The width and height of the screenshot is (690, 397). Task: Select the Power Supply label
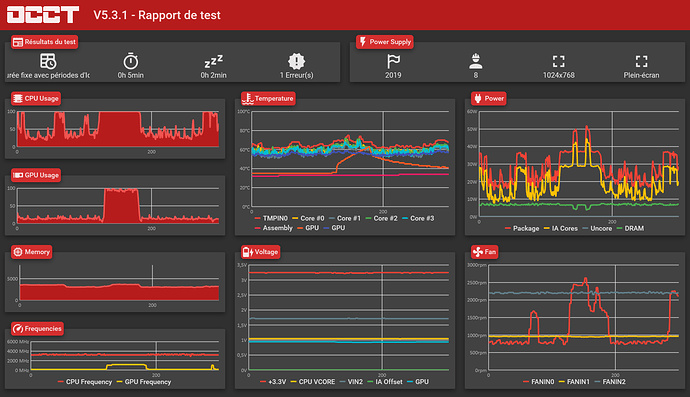390,42
